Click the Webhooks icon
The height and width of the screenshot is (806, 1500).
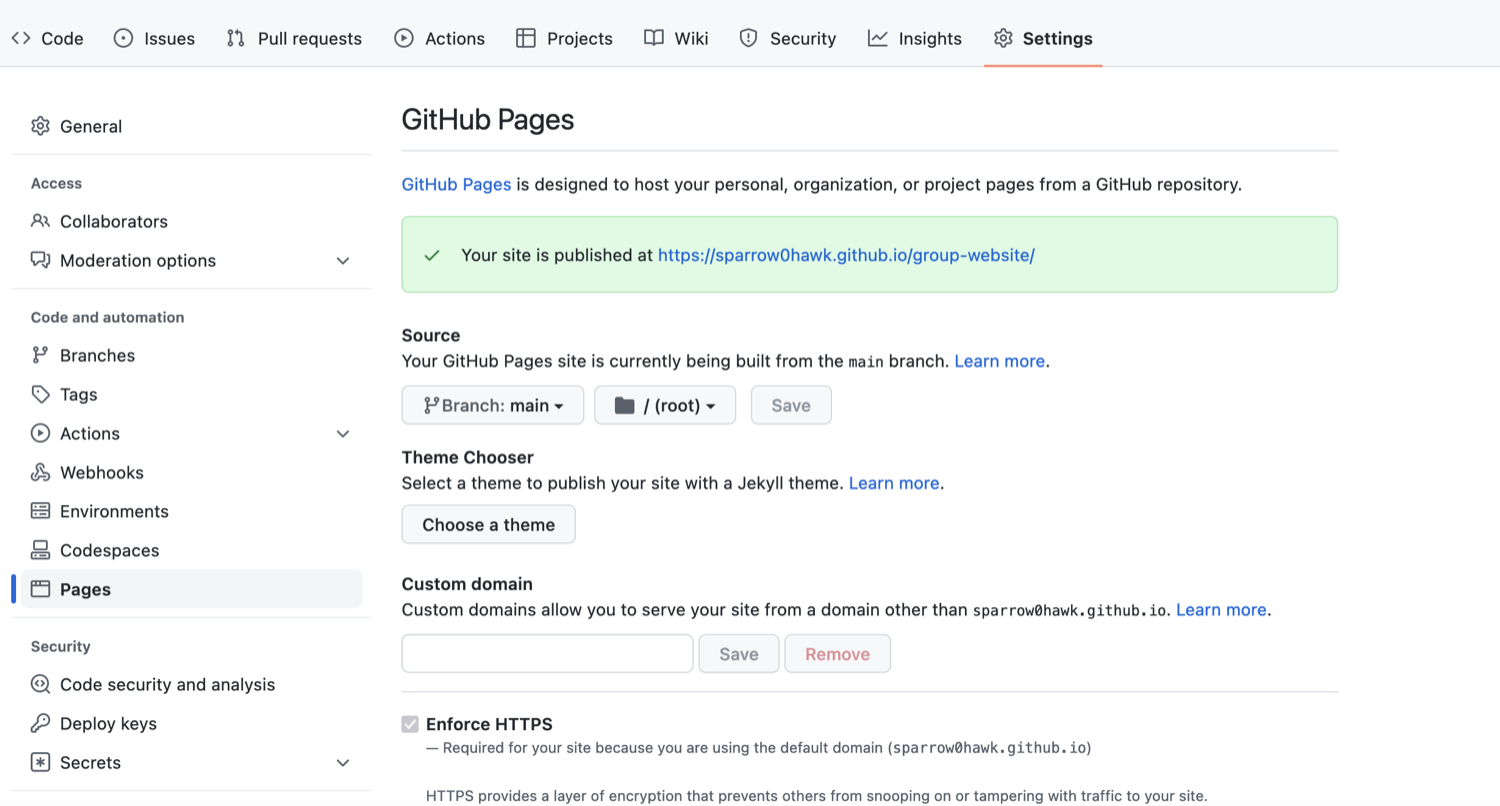coord(40,472)
